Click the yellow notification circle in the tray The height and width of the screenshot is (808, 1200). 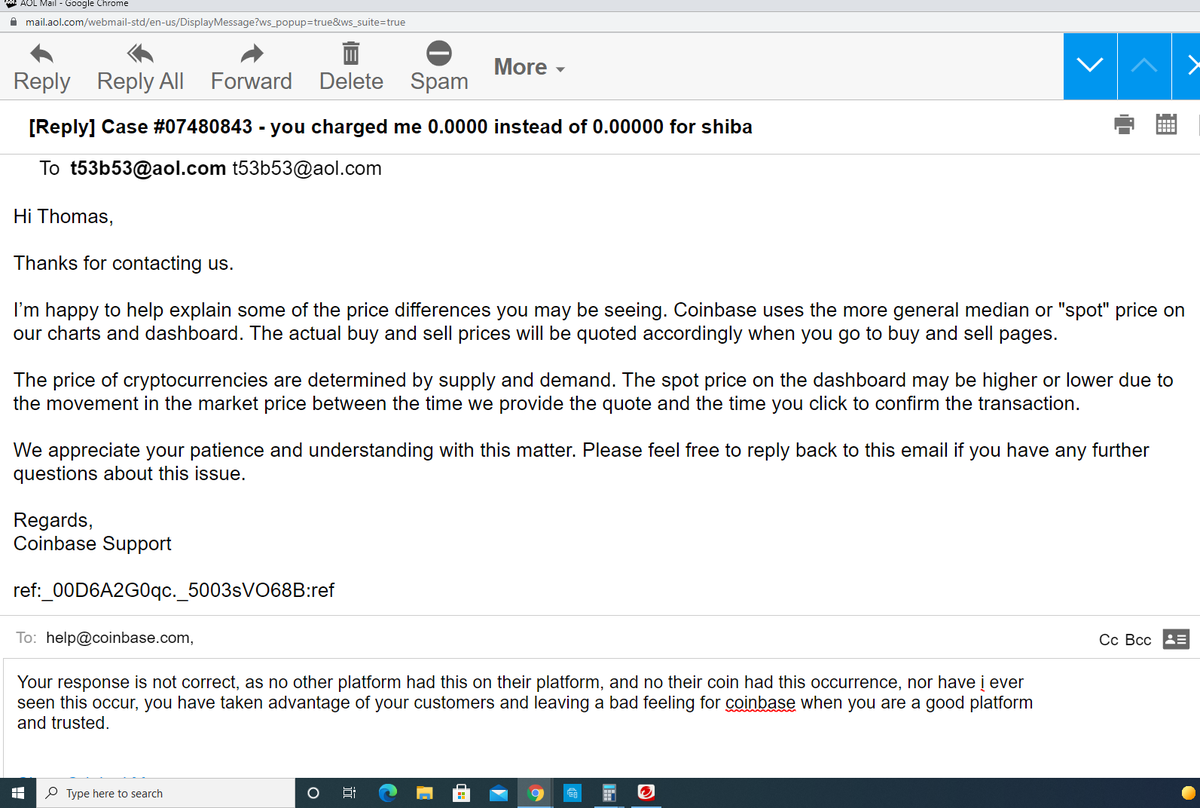pos(1189,793)
